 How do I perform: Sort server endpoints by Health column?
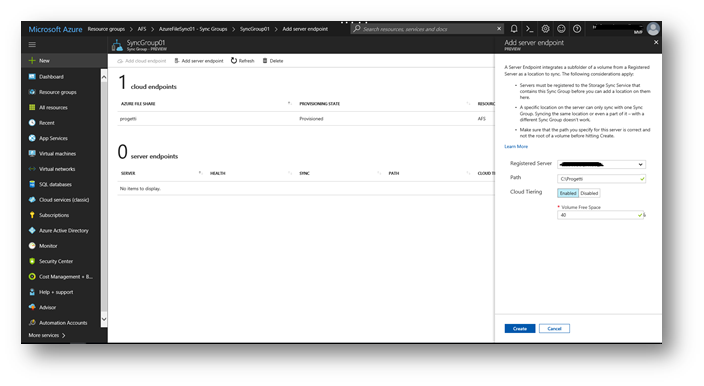click(x=218, y=173)
